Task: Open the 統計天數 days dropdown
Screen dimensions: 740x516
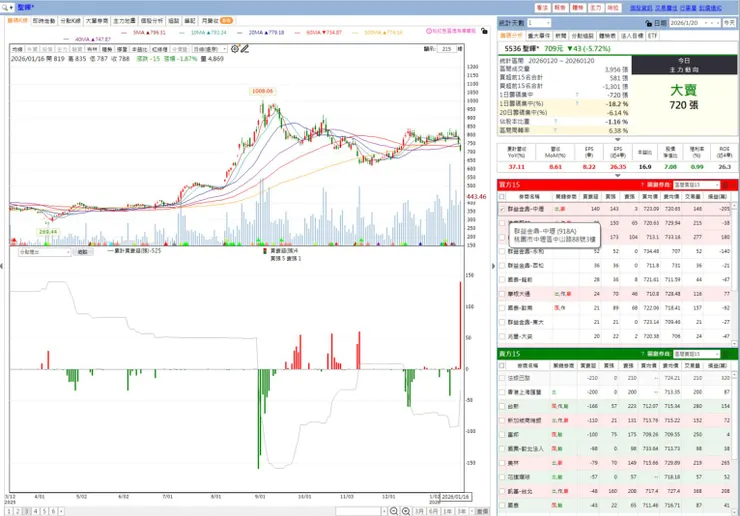Action: click(x=539, y=23)
